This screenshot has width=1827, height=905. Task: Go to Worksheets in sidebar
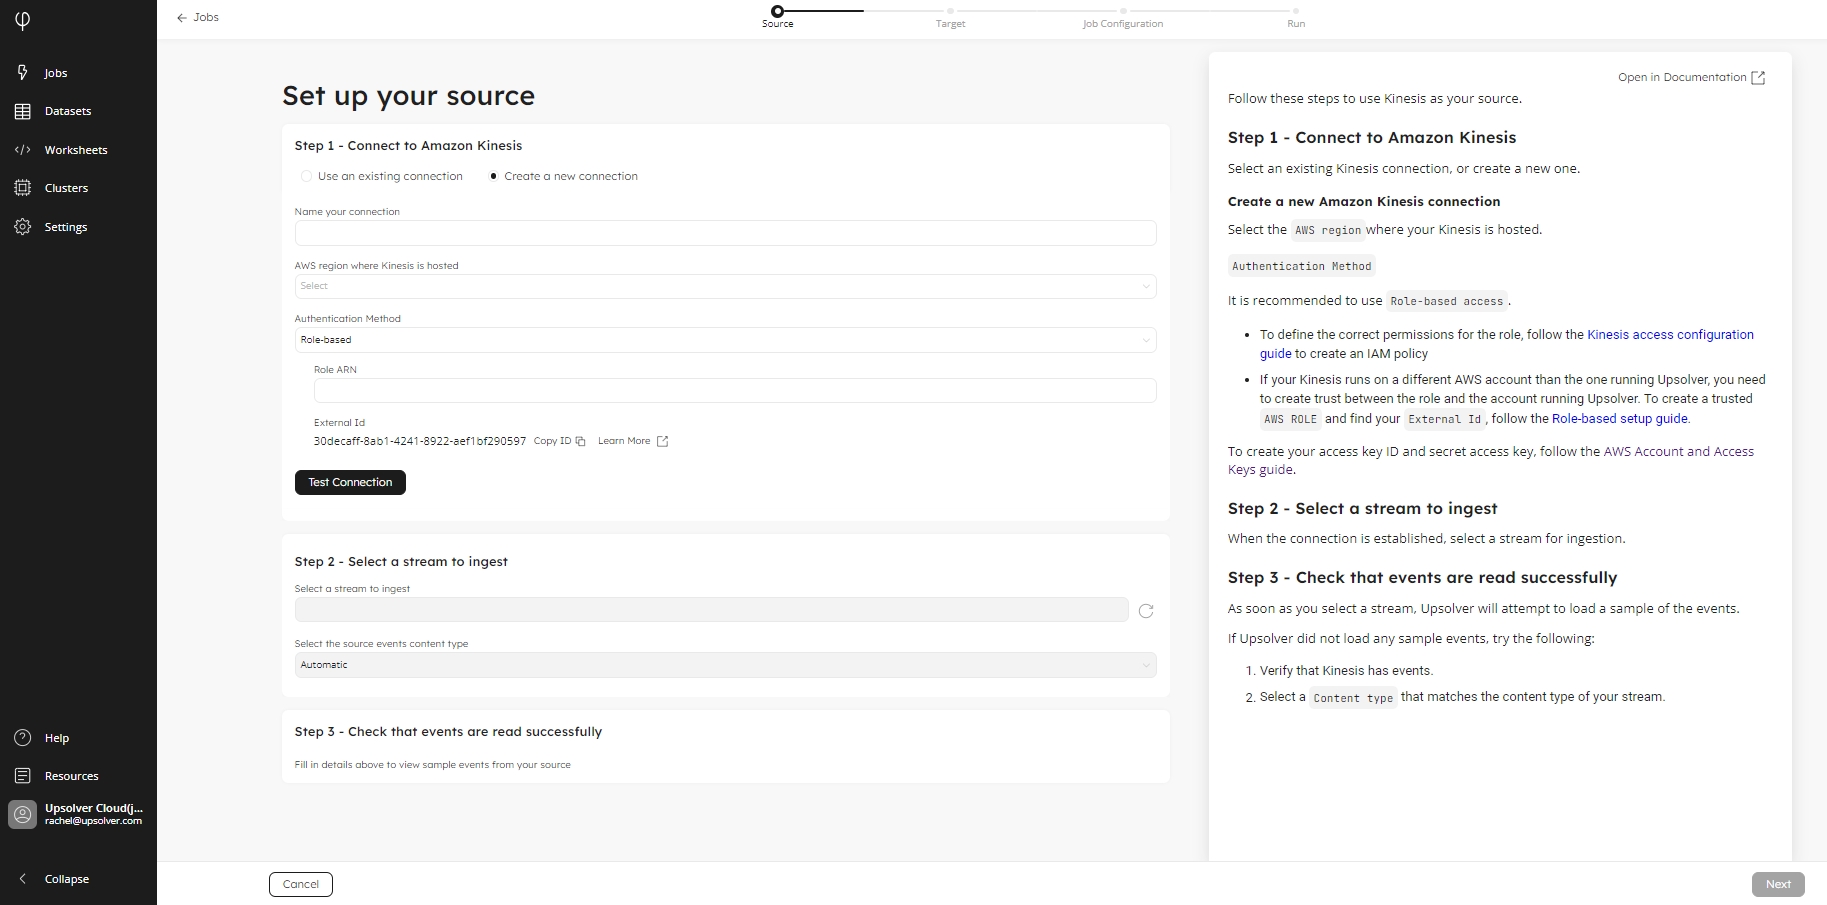coord(75,150)
